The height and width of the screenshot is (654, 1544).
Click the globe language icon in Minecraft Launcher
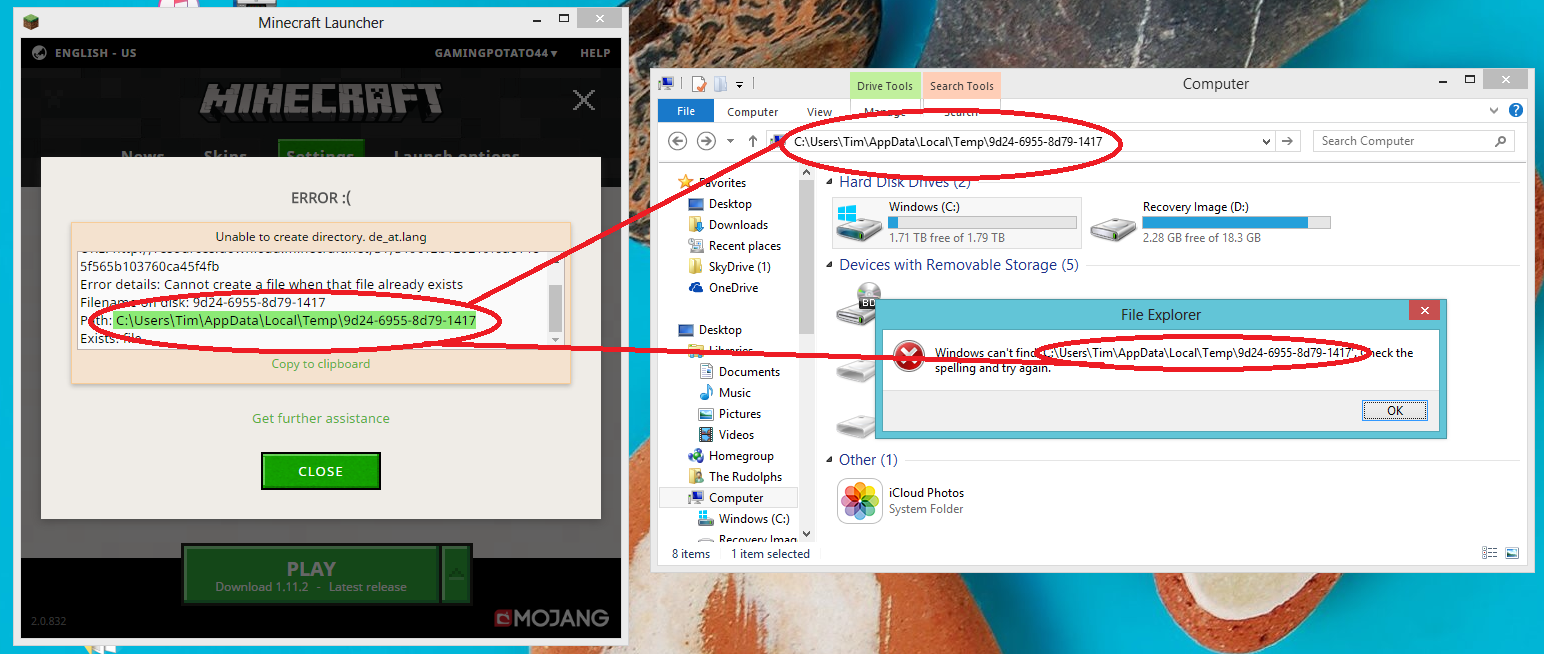point(39,53)
